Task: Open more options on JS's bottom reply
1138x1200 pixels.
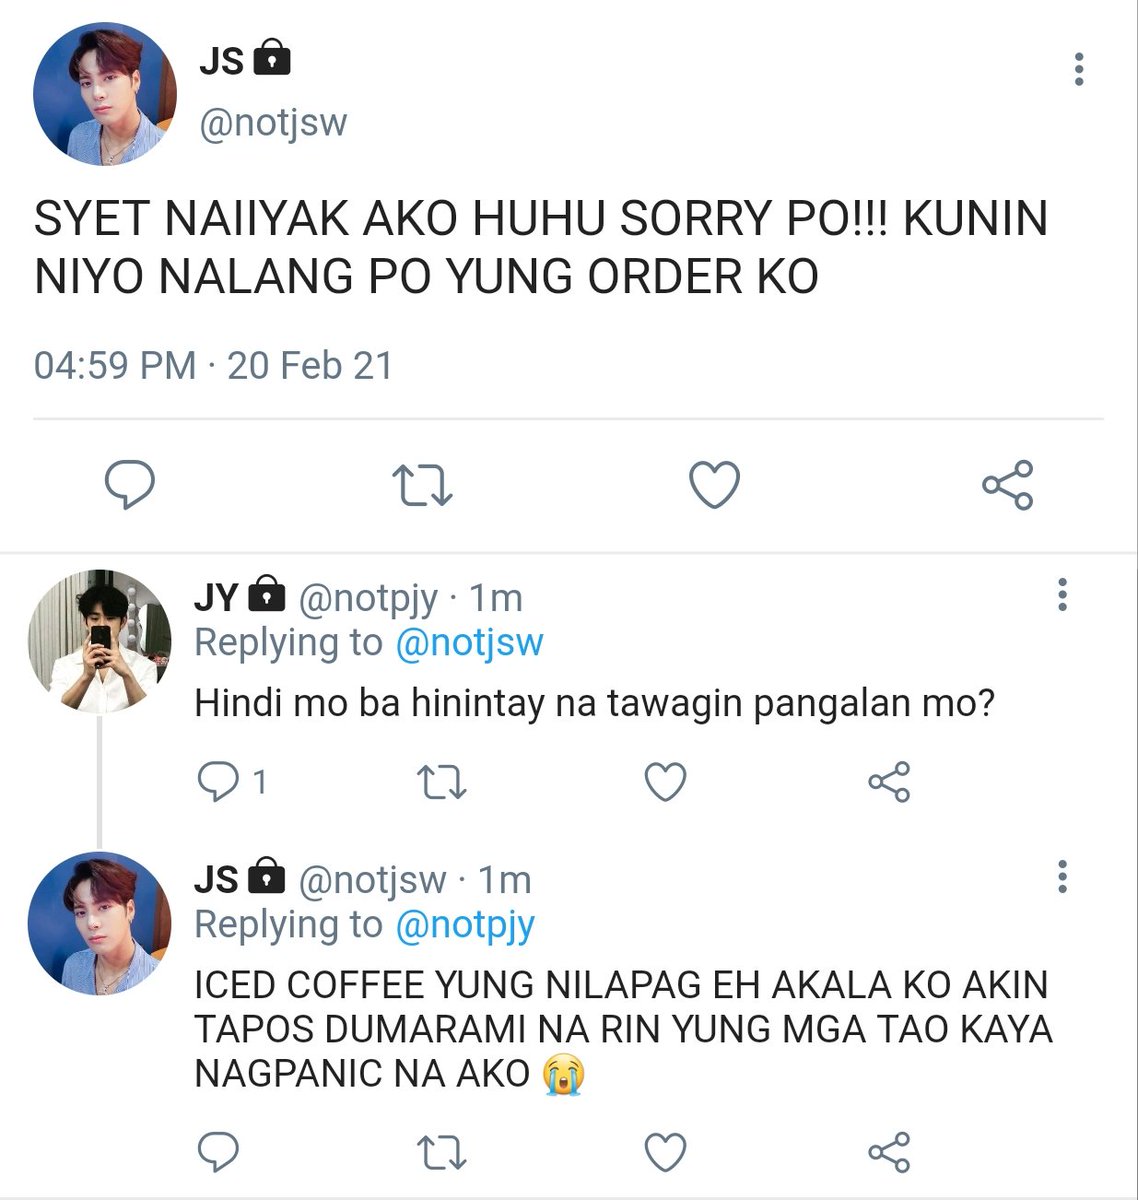Action: coord(1062,877)
